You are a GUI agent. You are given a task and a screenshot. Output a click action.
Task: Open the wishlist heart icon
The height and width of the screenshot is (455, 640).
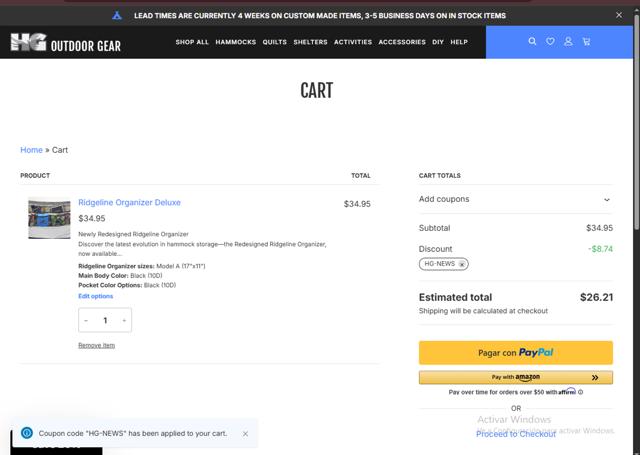(550, 41)
